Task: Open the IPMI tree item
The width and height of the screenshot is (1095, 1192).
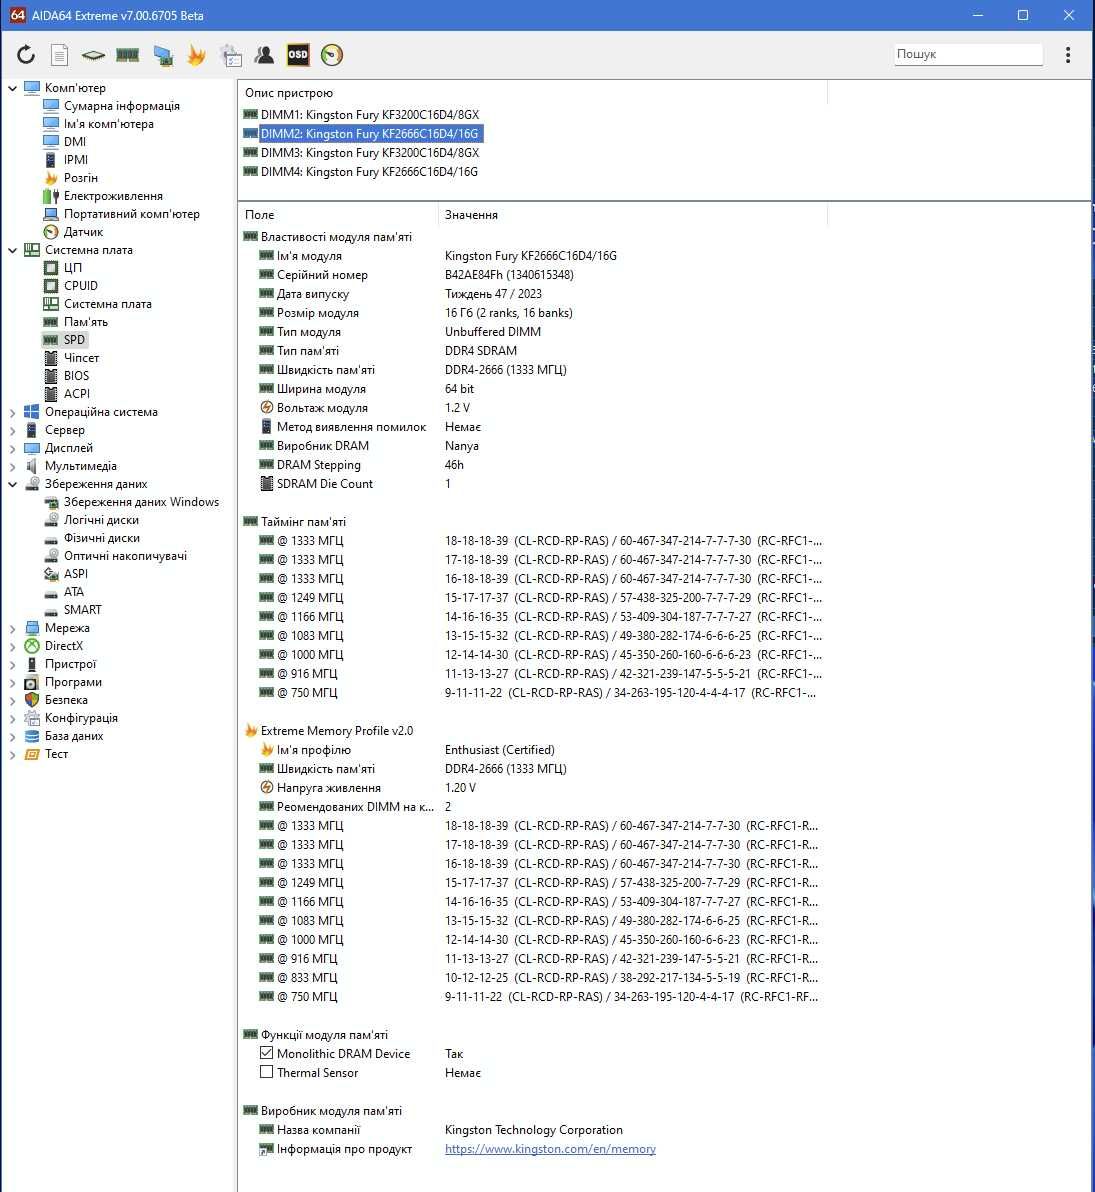Action: click(75, 160)
